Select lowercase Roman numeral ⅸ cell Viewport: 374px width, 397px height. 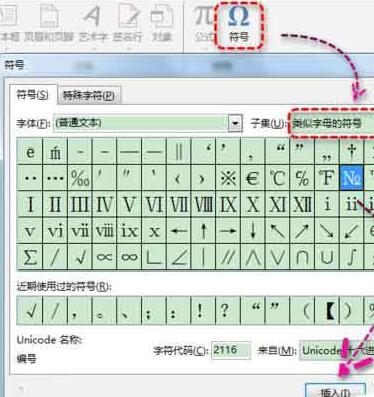pos(129,230)
